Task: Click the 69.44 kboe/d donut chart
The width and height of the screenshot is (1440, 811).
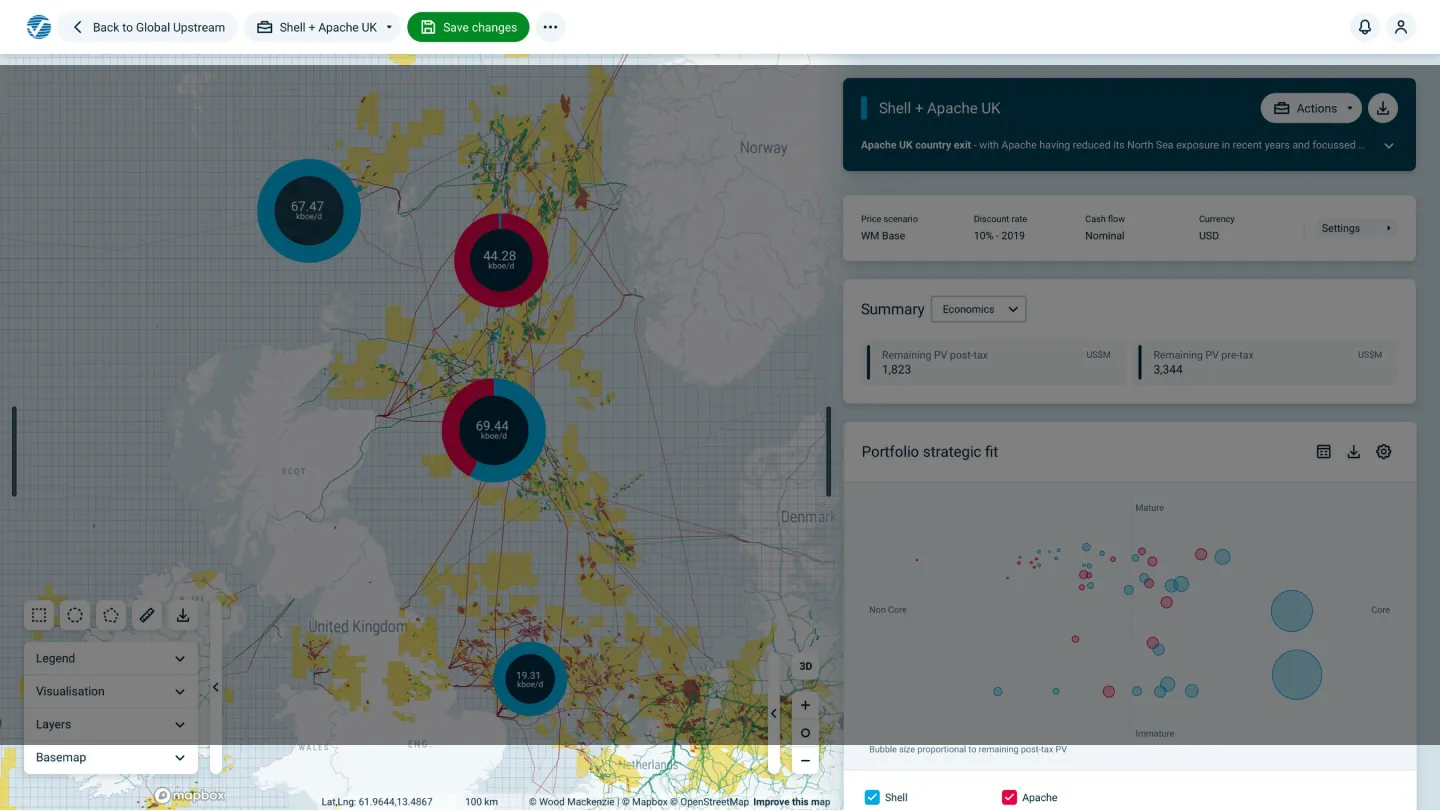Action: coord(493,430)
